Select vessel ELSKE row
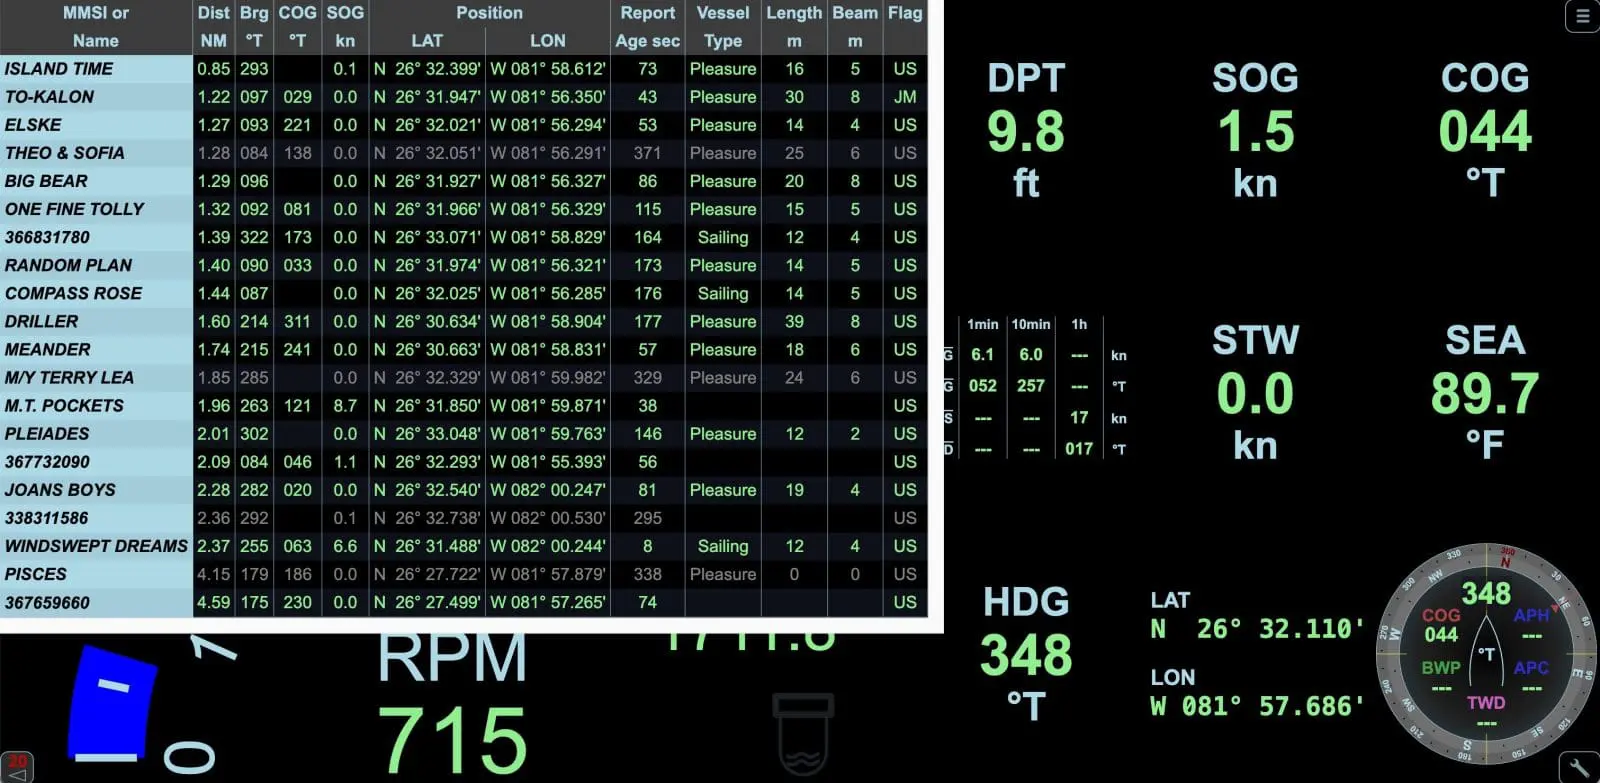 (x=463, y=125)
